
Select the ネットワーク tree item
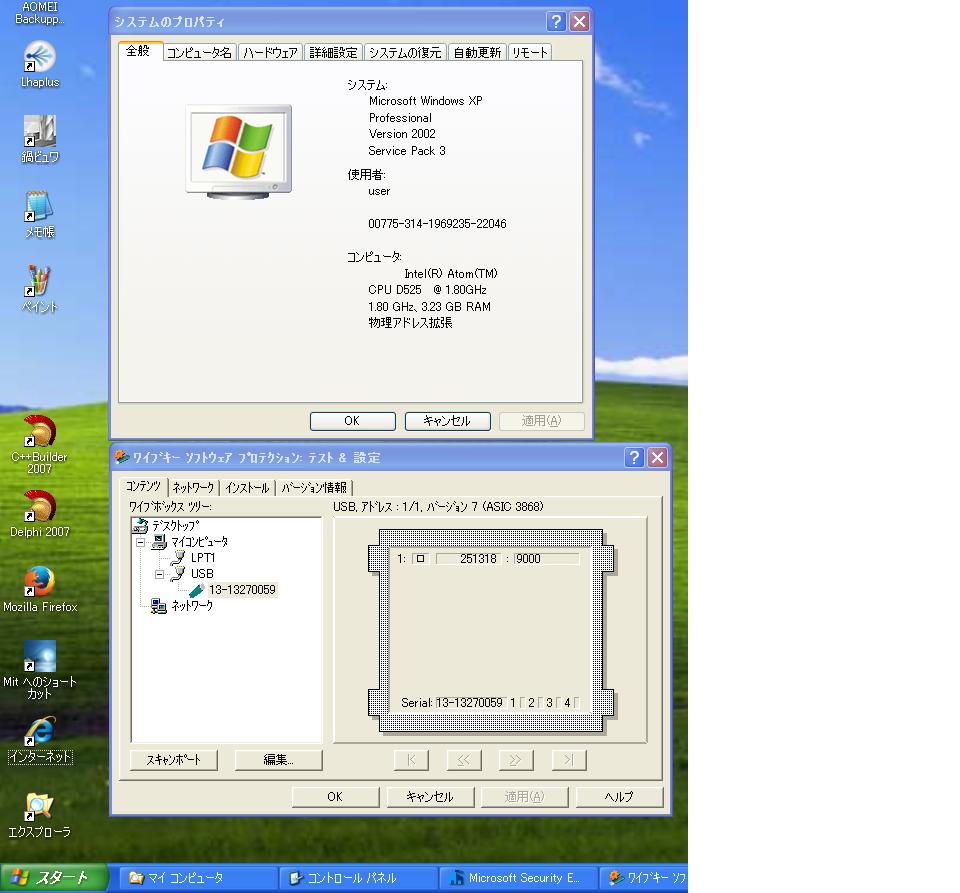click(x=192, y=605)
